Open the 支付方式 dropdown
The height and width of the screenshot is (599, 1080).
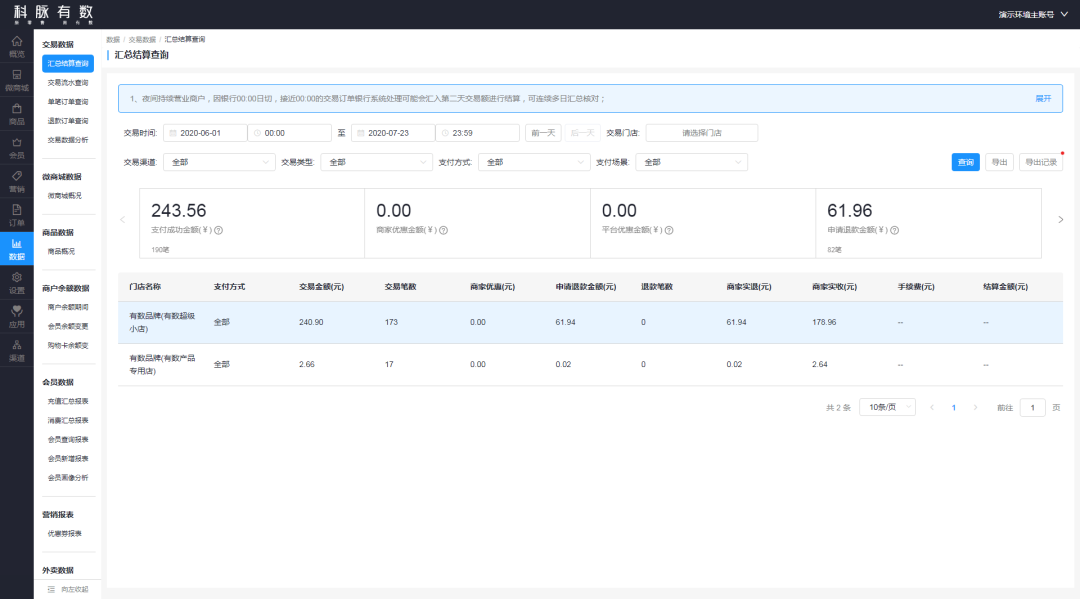pyautogui.click(x=534, y=162)
